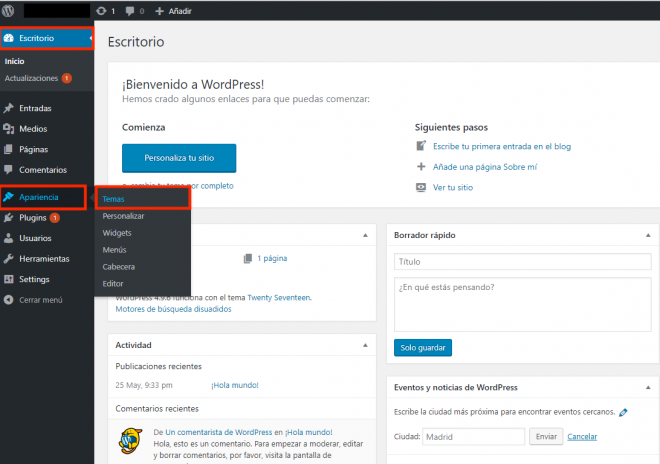Click the commenter avatar in recent comments
This screenshot has width=660, height=464.
point(130,441)
